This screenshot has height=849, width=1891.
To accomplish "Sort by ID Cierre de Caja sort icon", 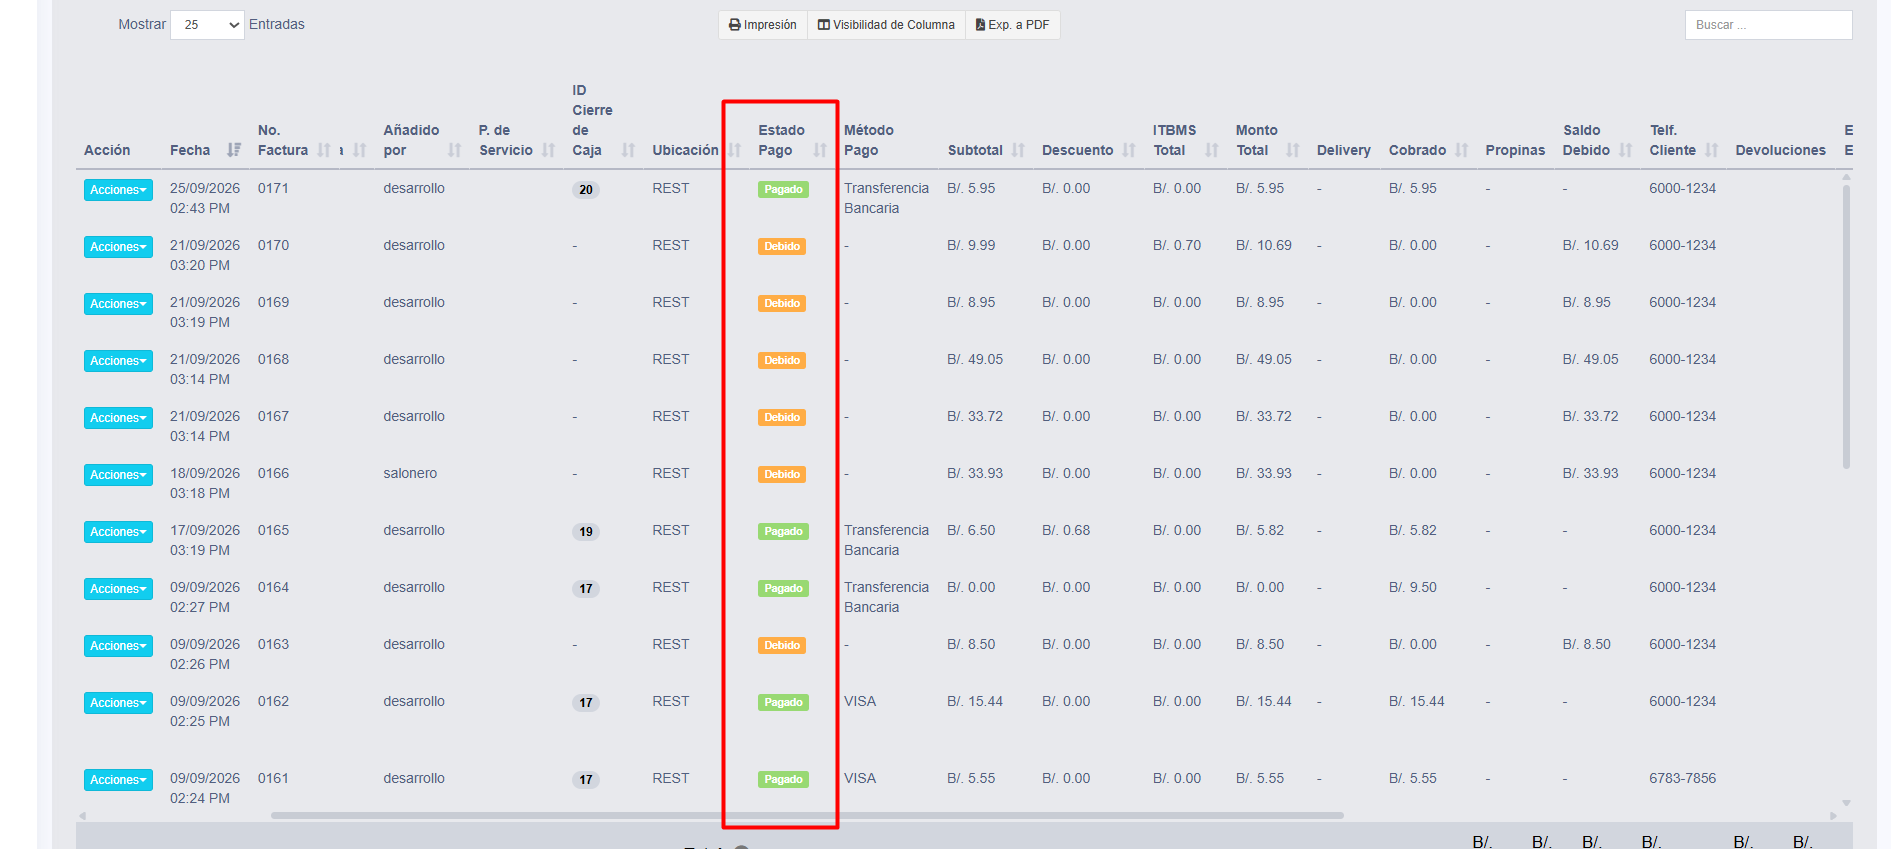I will point(628,150).
